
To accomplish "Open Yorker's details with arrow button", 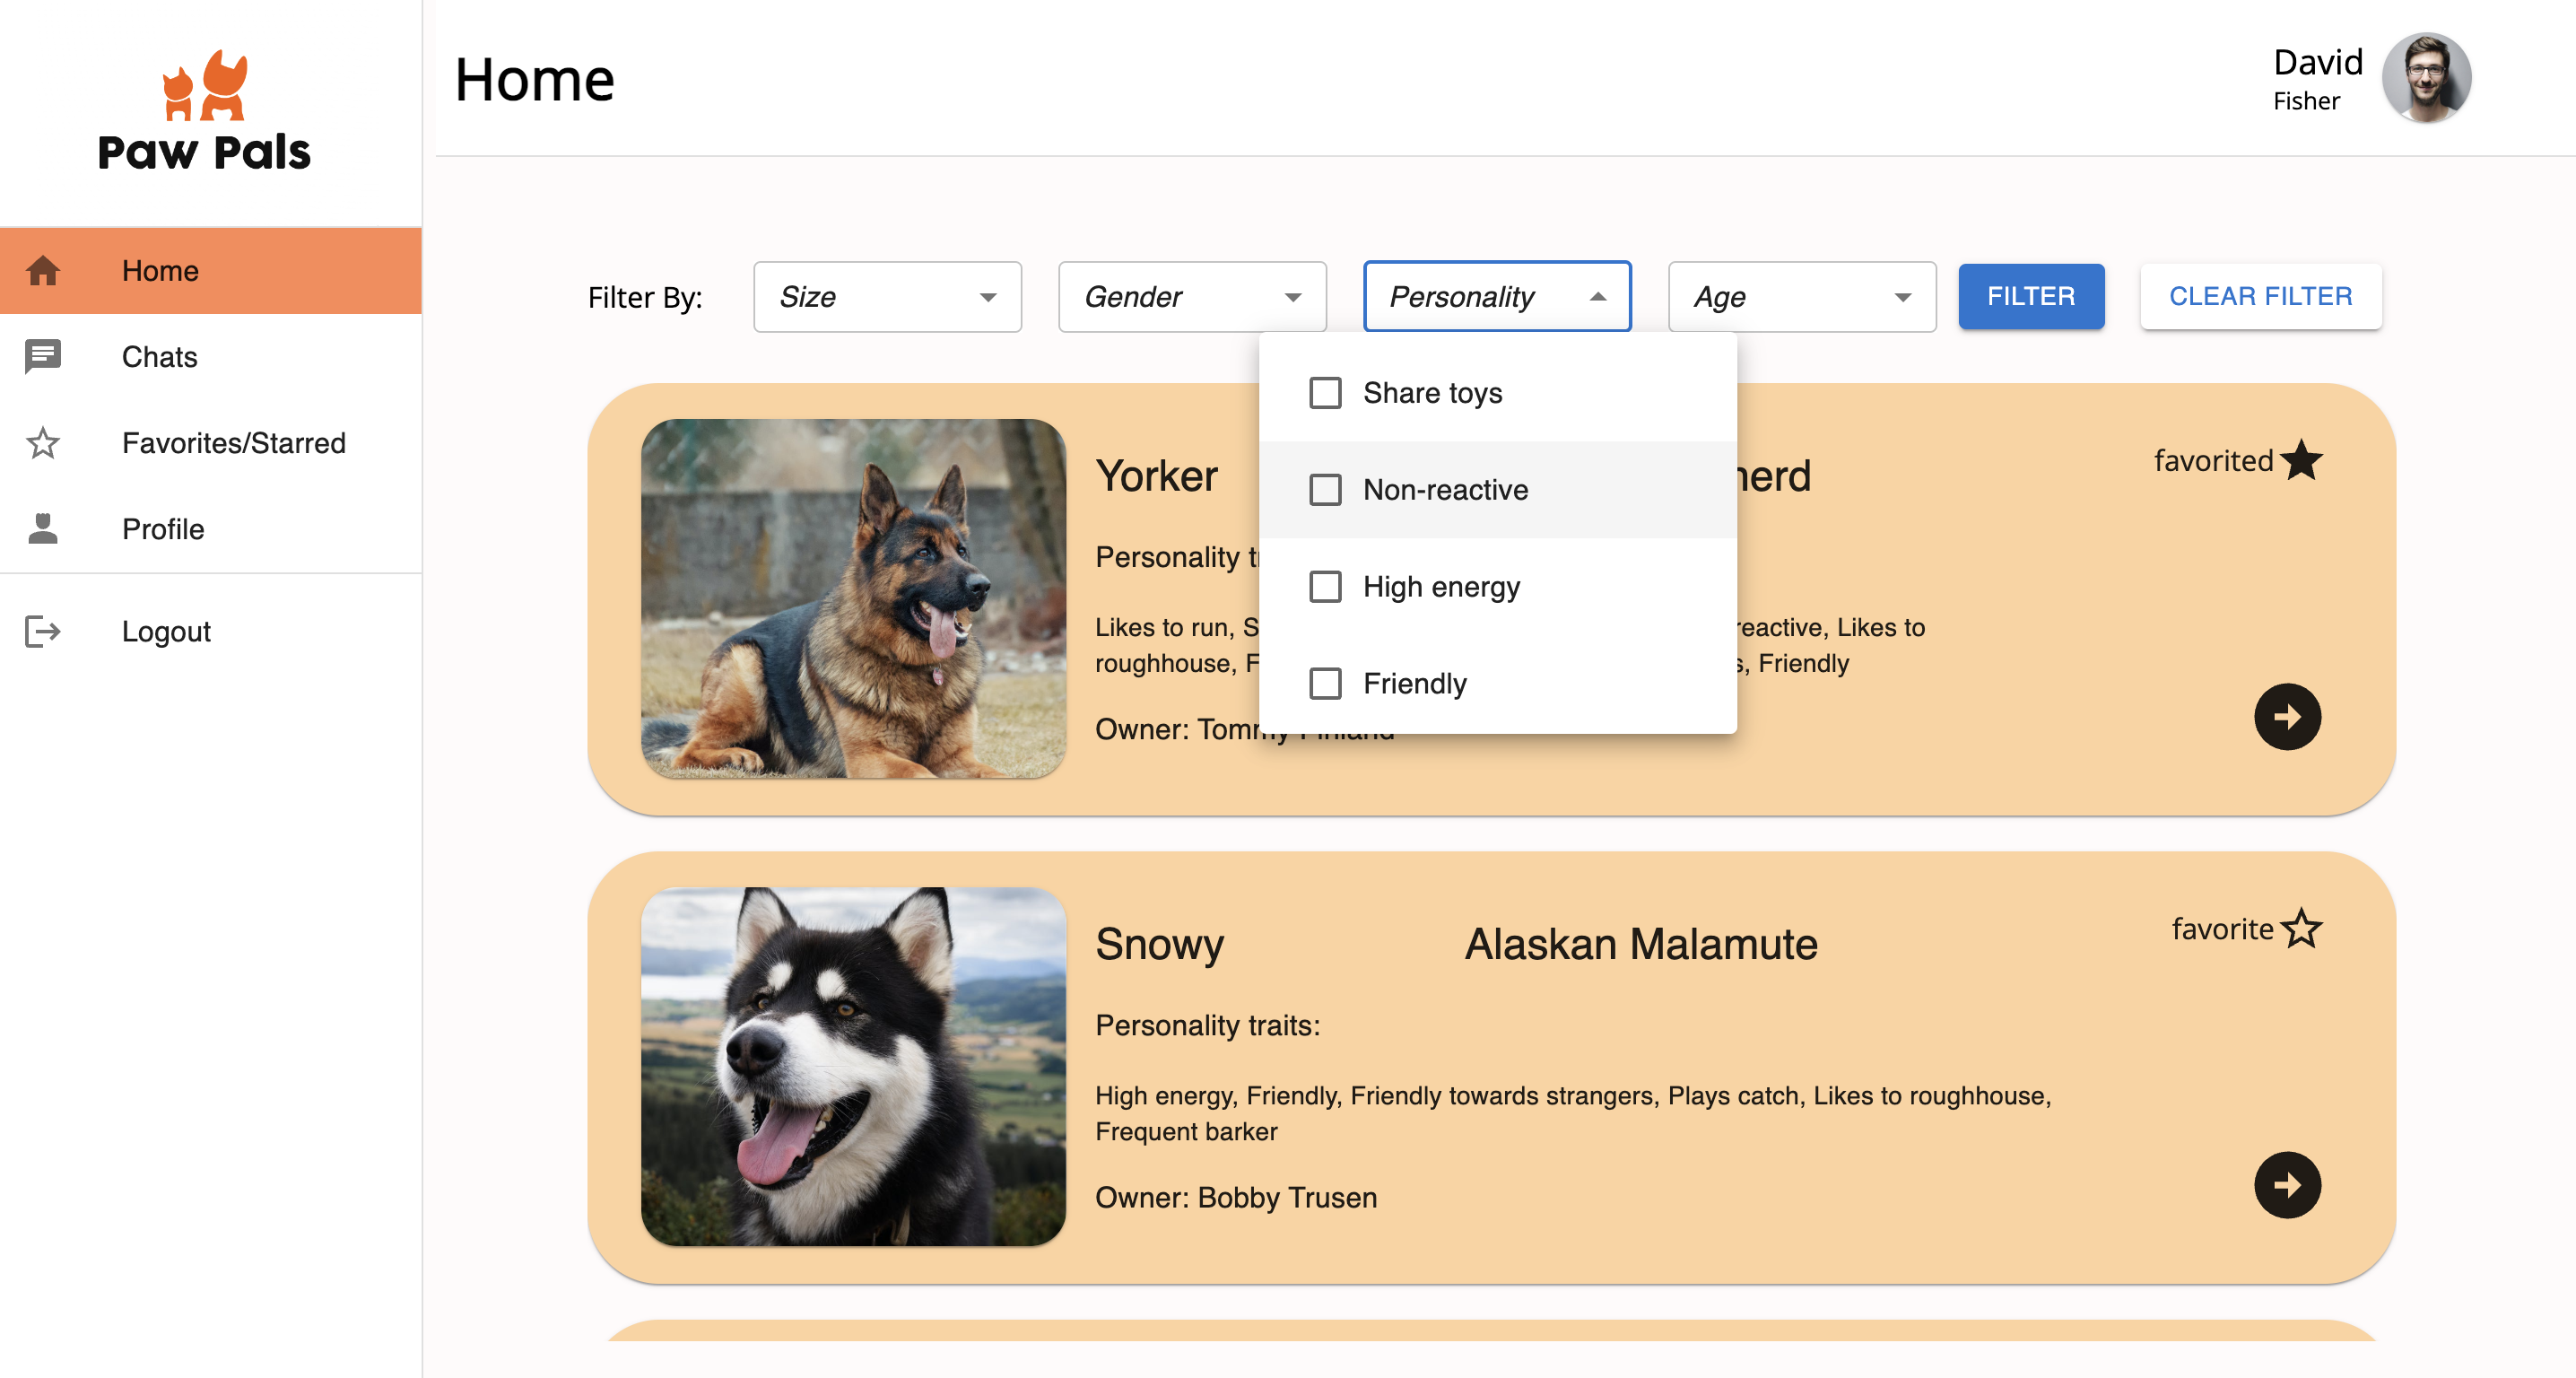I will (x=2287, y=717).
